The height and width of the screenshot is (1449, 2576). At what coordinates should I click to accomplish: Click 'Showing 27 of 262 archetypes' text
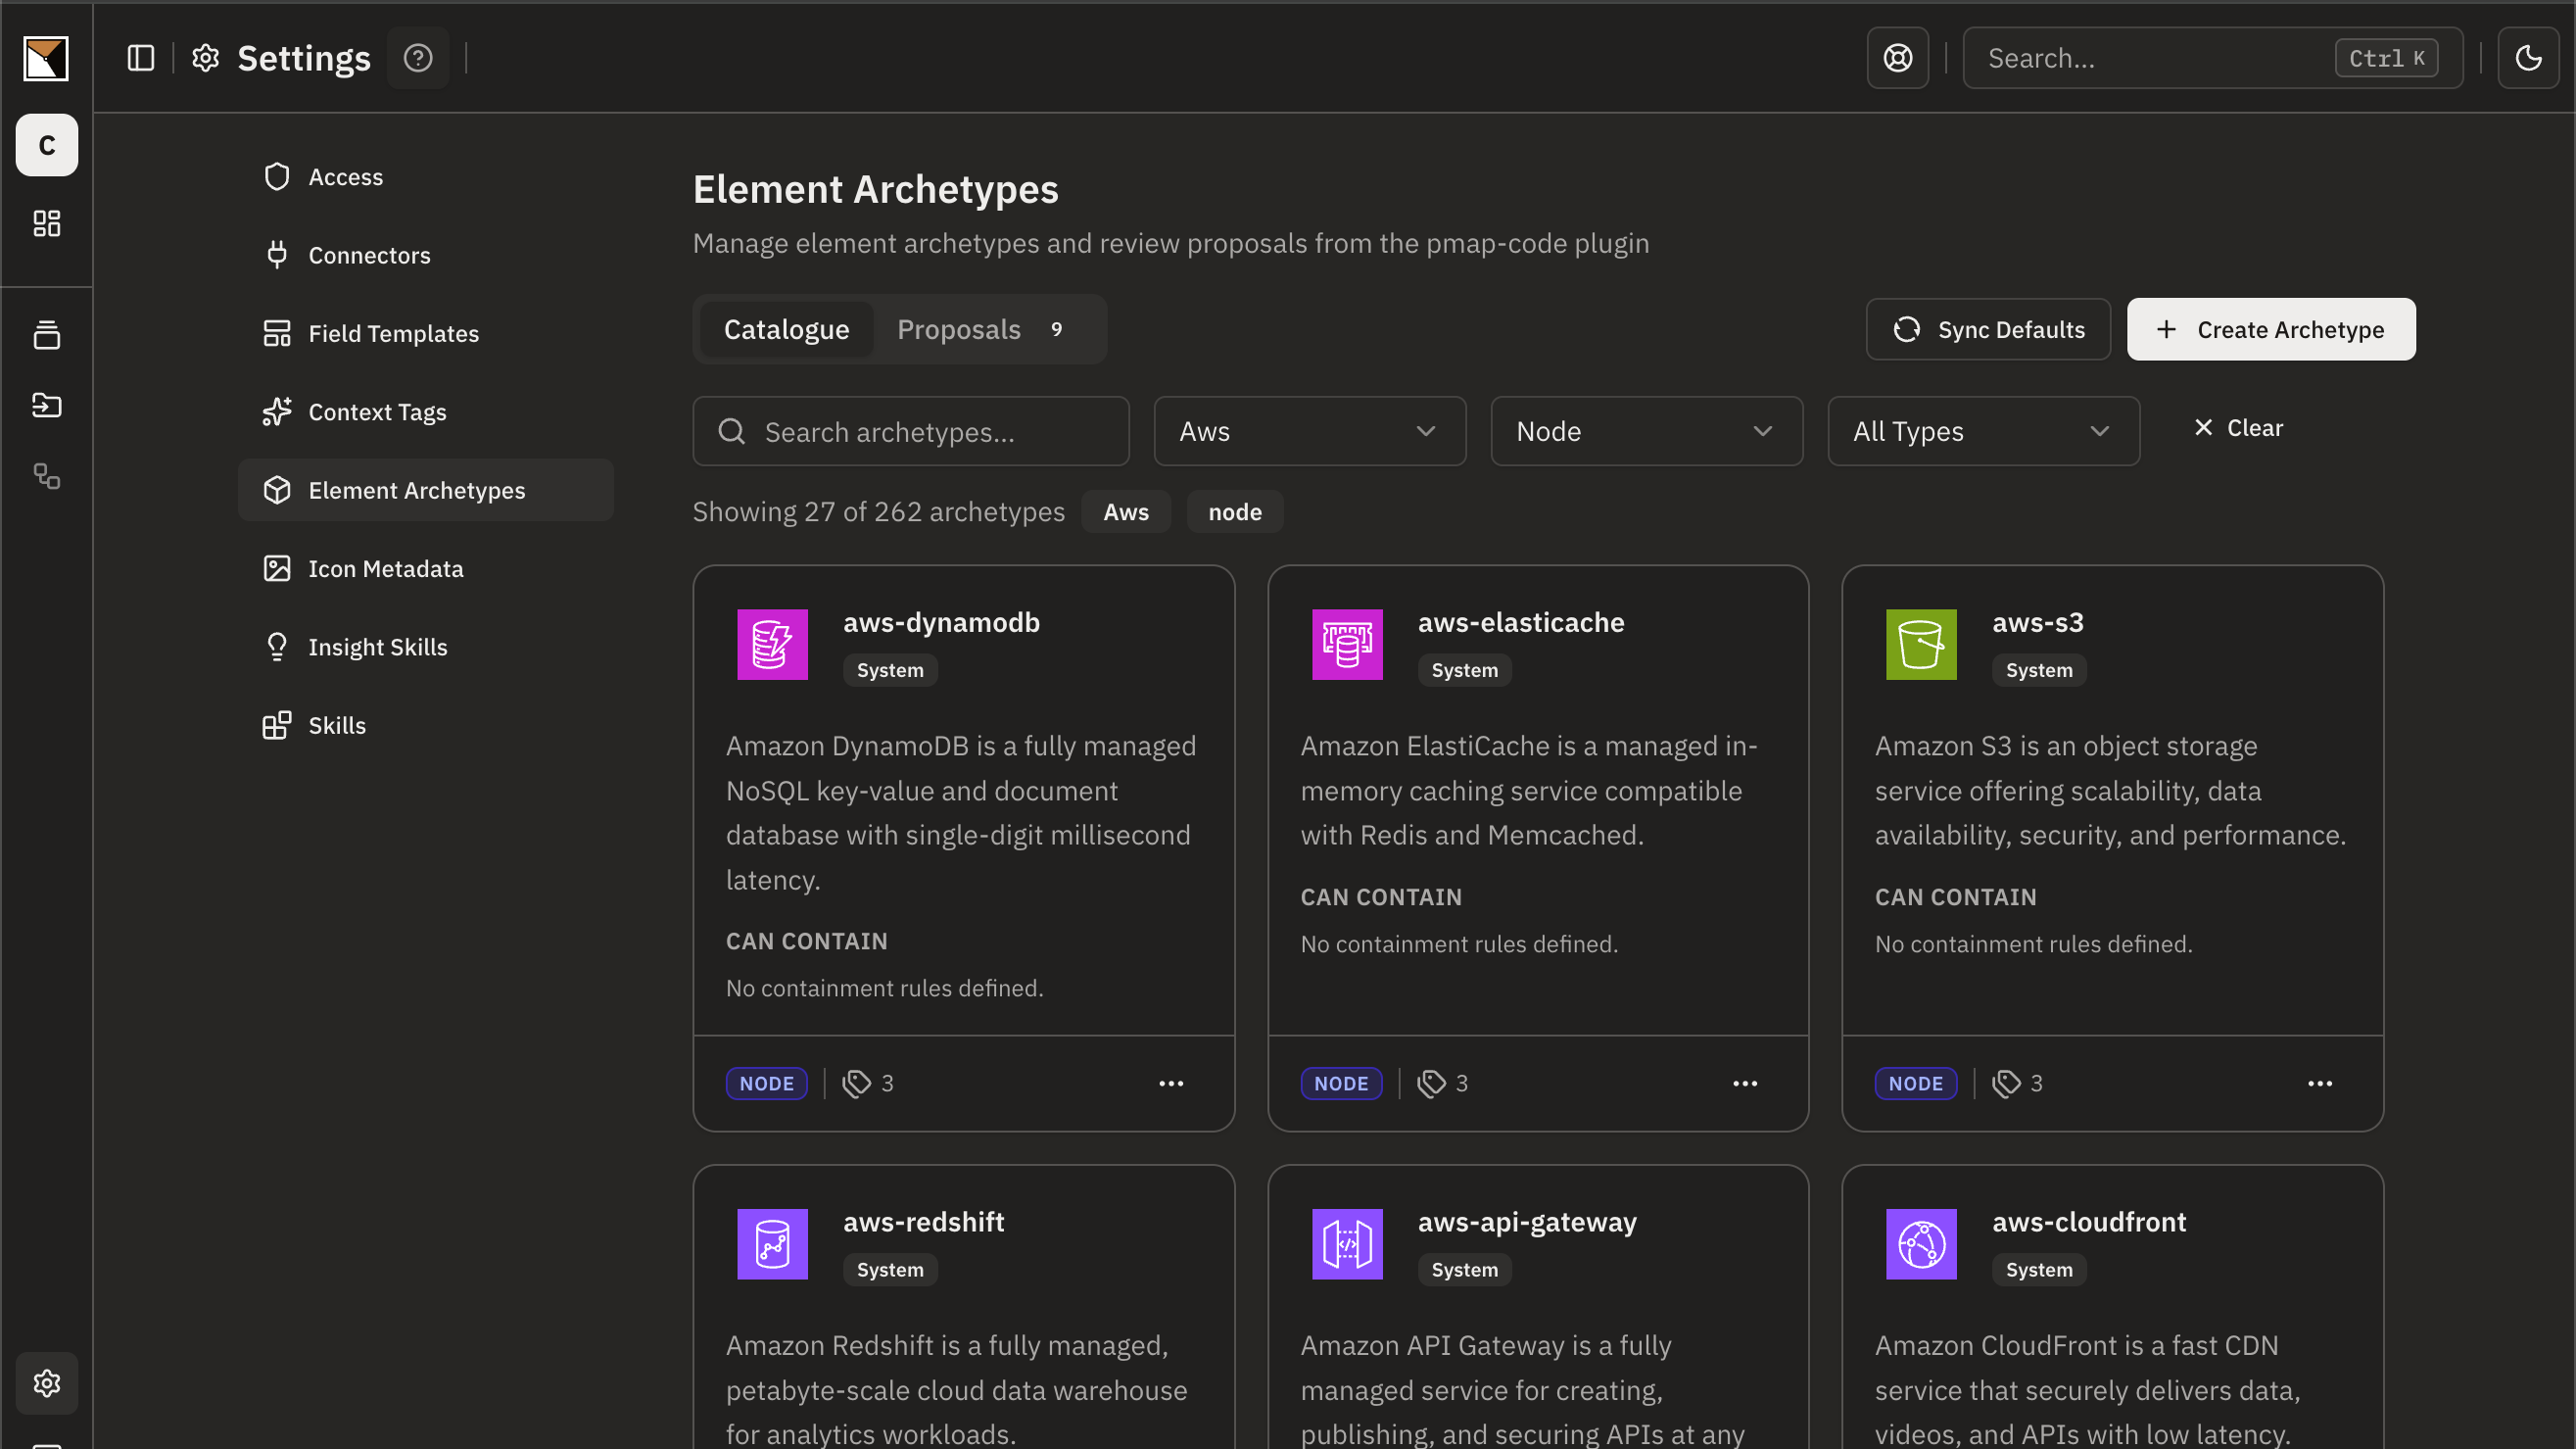tap(878, 512)
